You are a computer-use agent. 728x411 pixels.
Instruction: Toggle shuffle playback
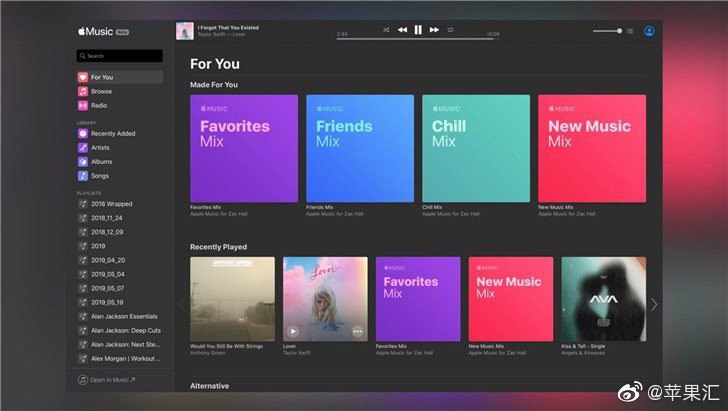pyautogui.click(x=386, y=30)
